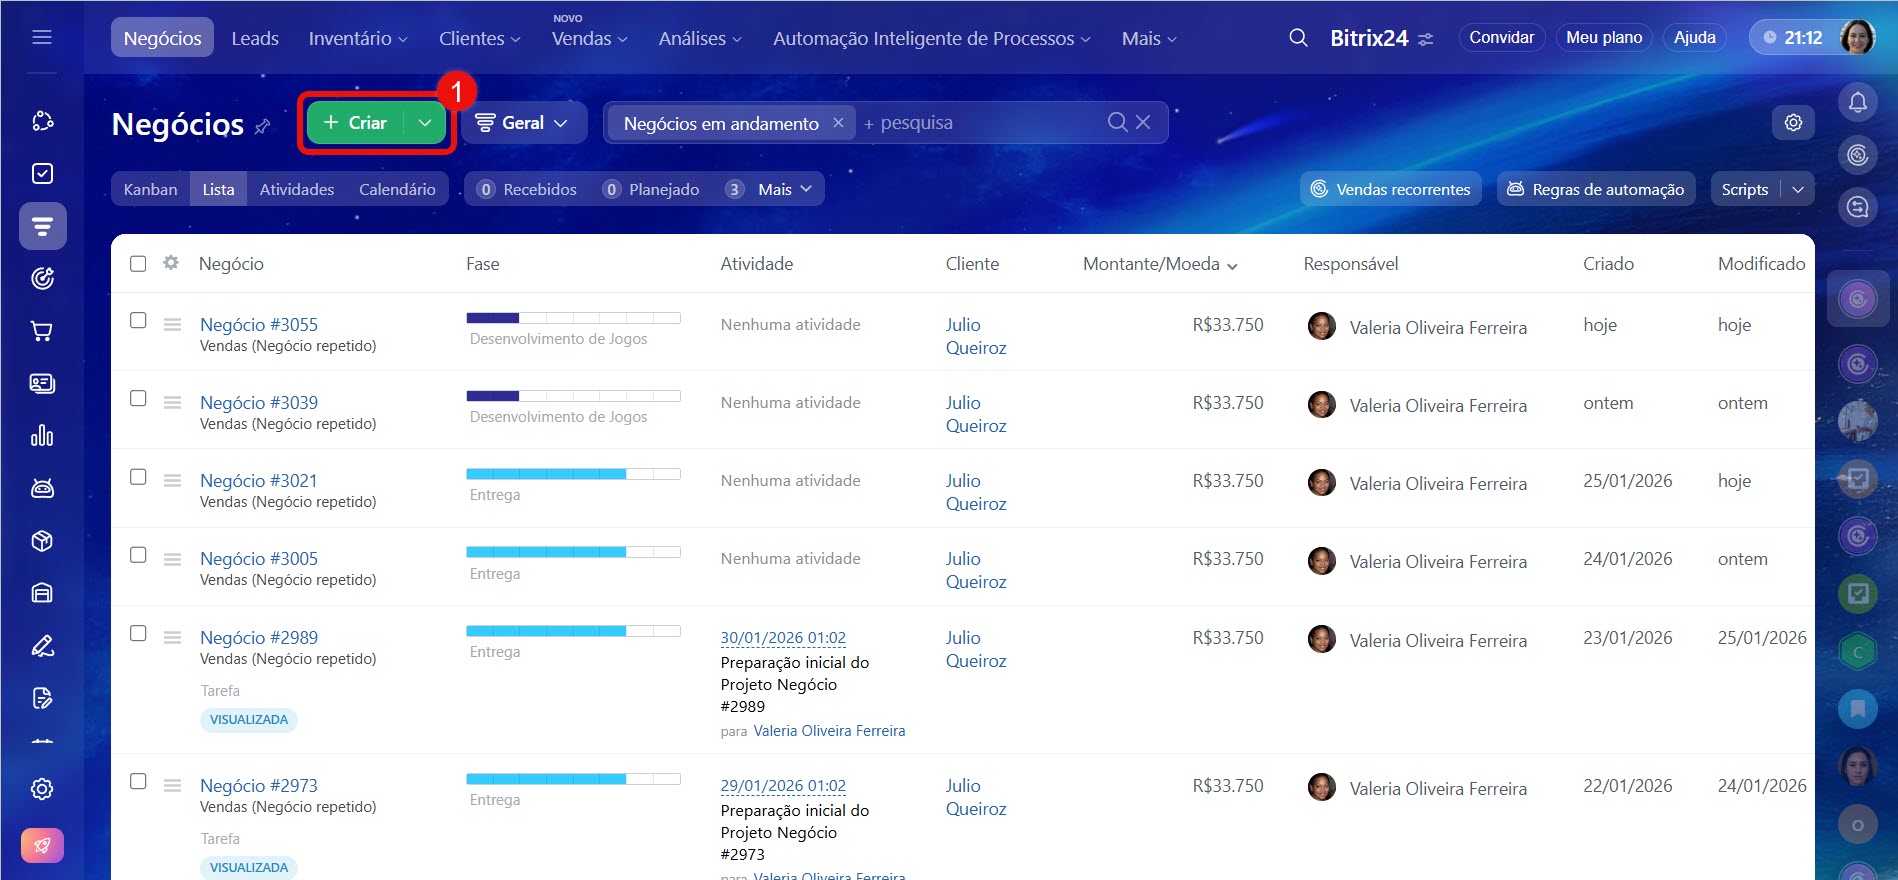Open the shopping cart icon in the sidebar
Image resolution: width=1898 pixels, height=880 pixels.
[x=42, y=331]
